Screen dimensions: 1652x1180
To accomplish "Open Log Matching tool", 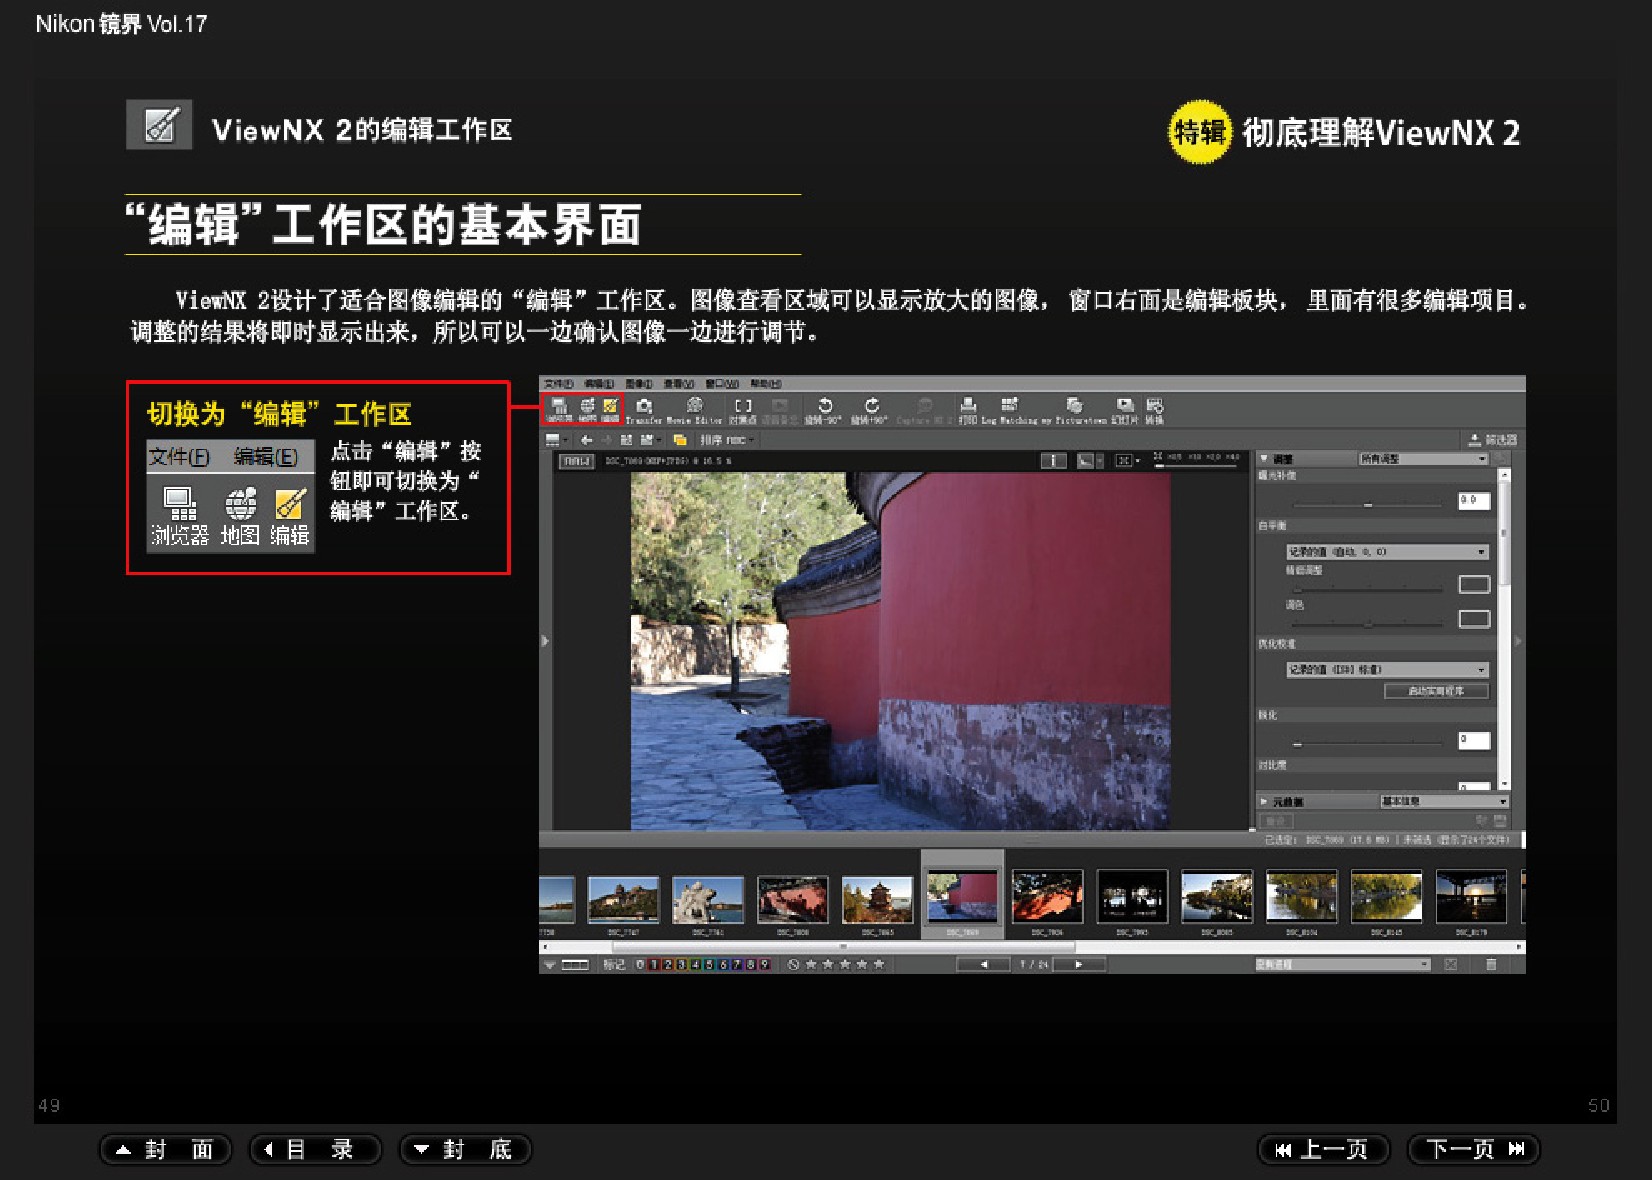I will 1009,409.
